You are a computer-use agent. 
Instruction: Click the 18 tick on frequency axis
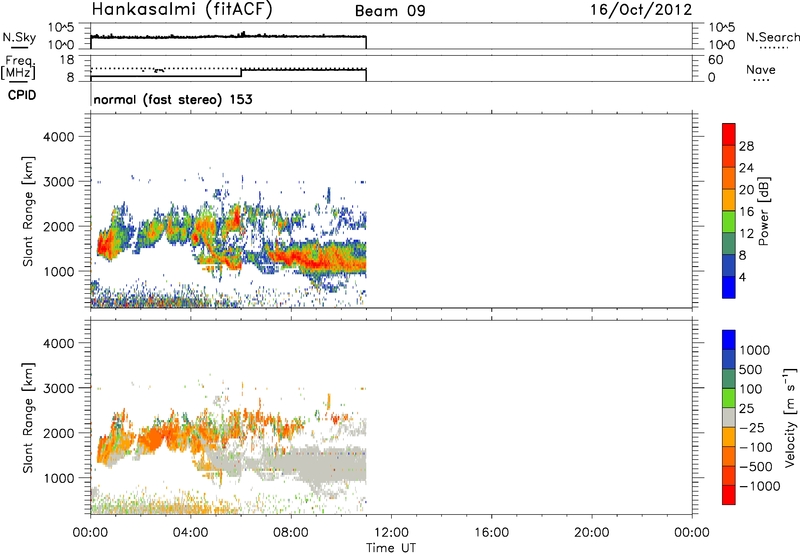coord(67,60)
